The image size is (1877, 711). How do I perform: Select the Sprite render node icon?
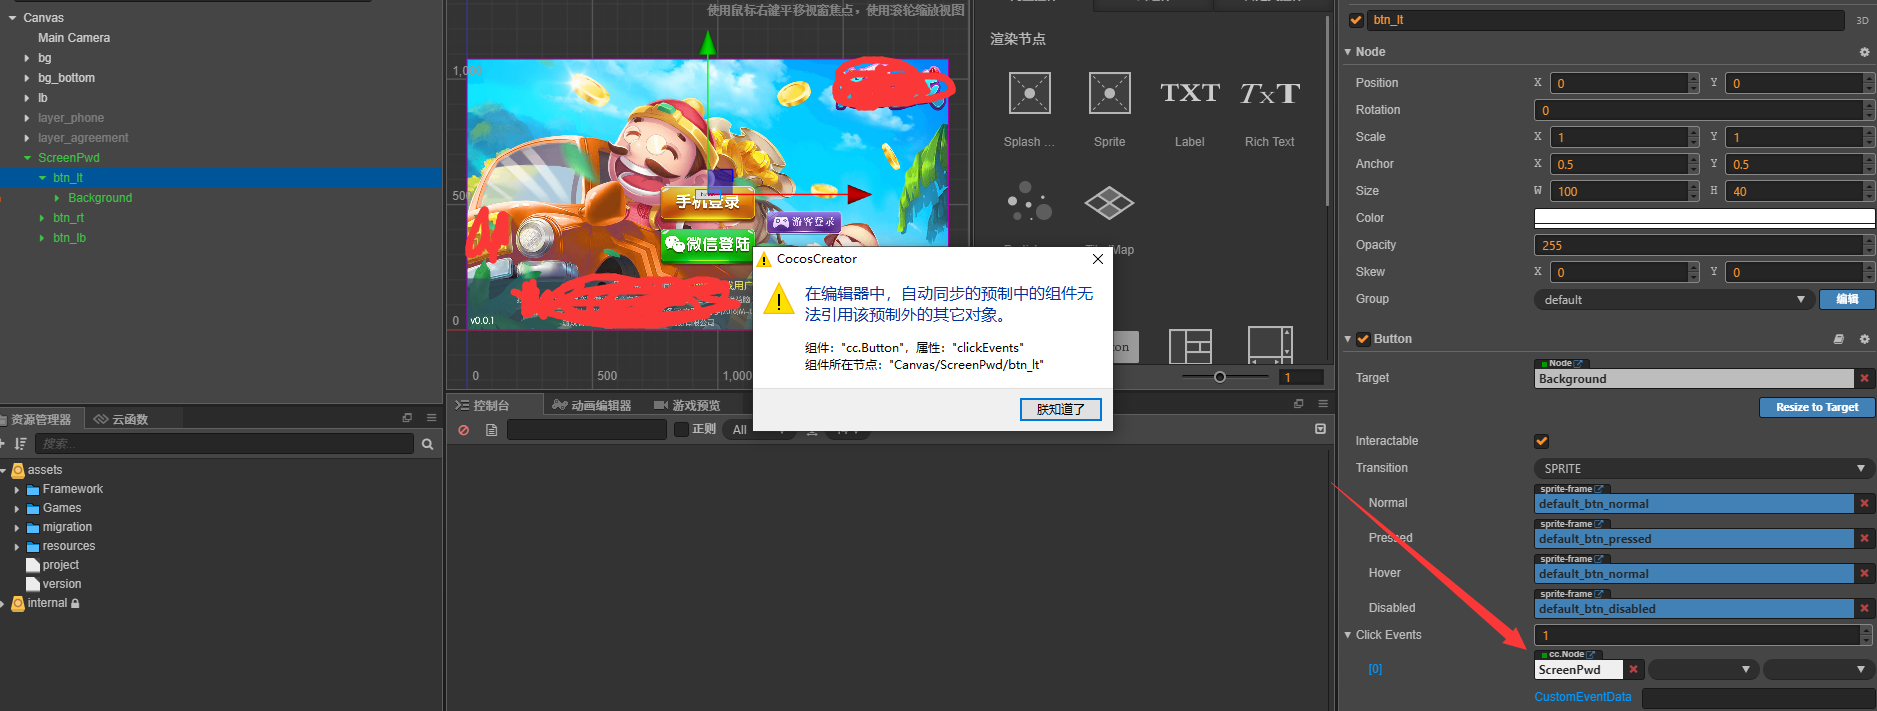click(x=1109, y=93)
